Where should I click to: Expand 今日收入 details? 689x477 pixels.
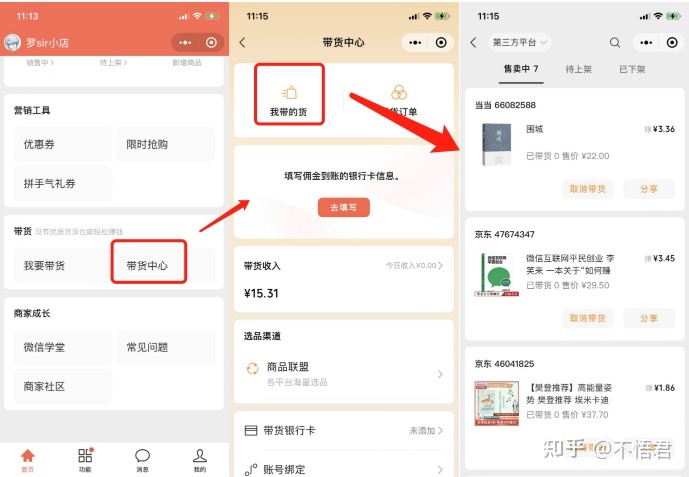(414, 265)
